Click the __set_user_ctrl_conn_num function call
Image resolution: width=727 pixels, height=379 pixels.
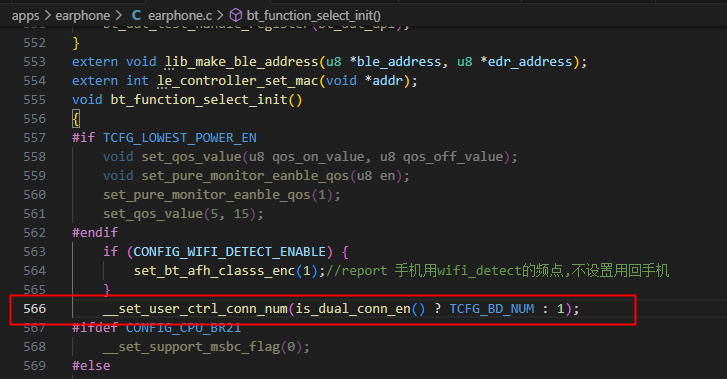[x=195, y=309]
